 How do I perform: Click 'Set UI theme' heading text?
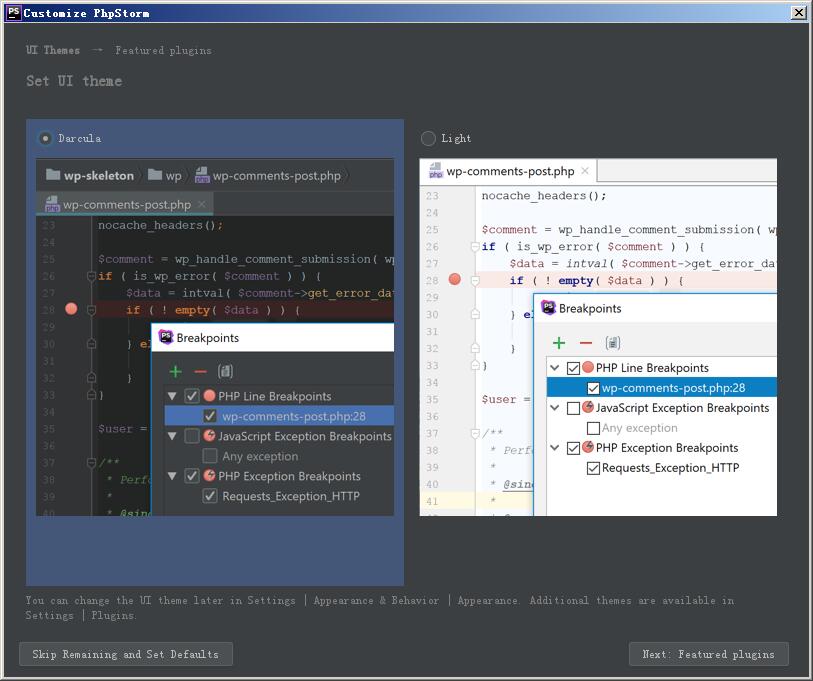coord(74,81)
